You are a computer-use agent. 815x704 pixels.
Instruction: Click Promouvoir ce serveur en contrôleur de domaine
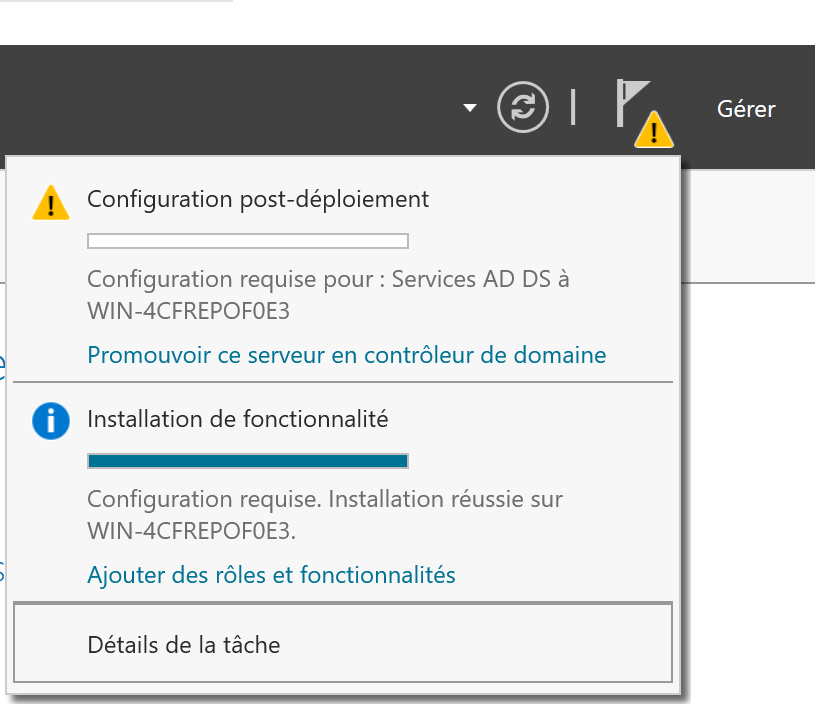point(346,355)
